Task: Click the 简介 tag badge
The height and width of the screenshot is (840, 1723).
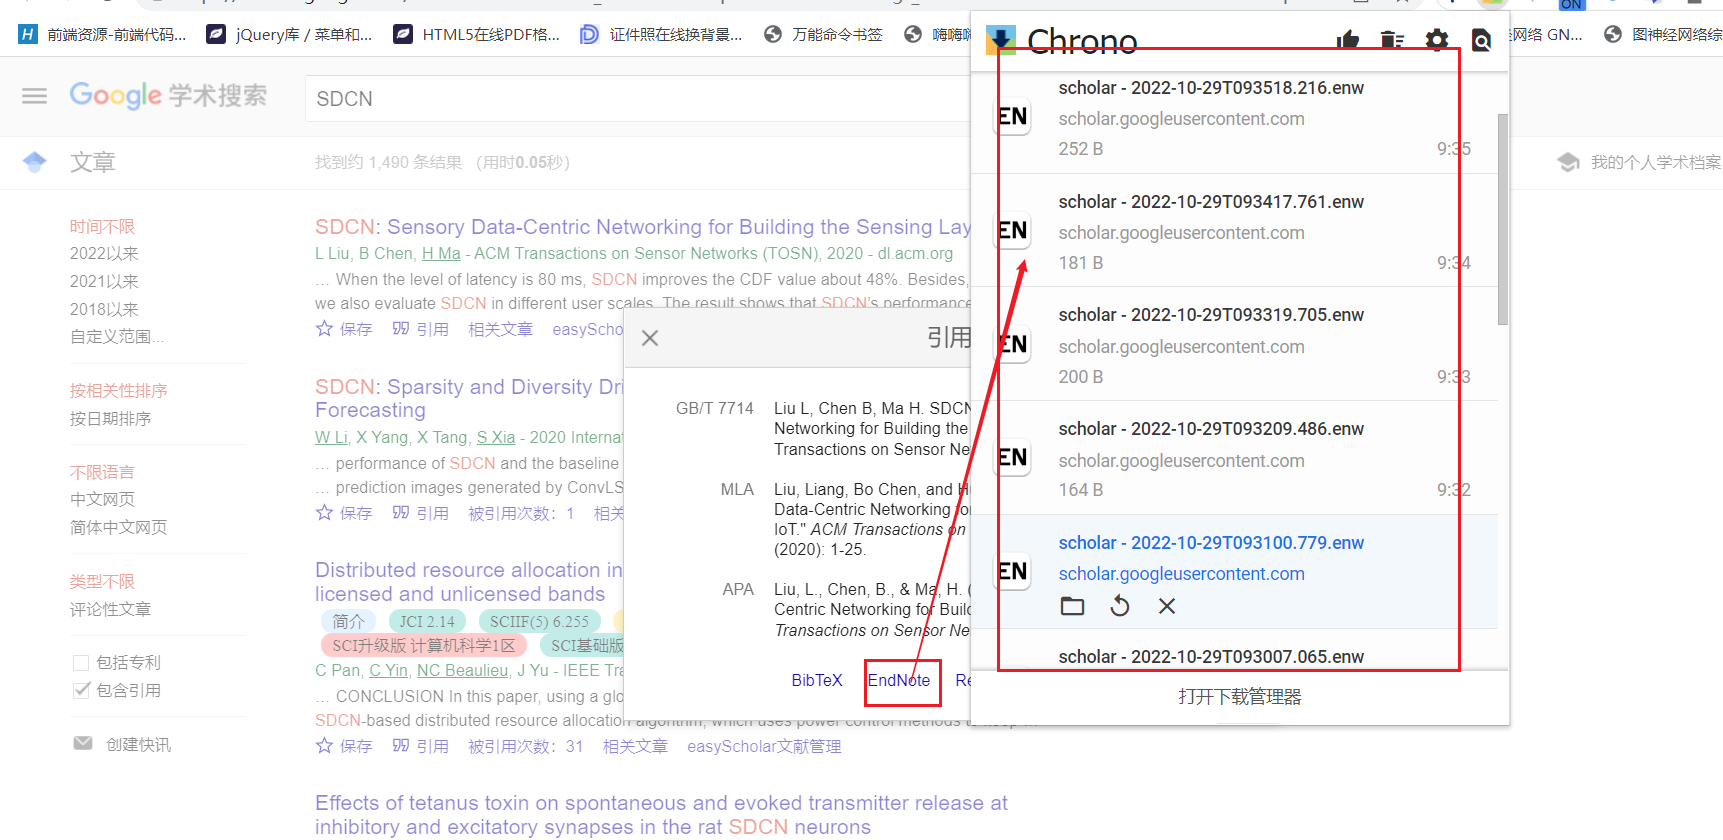Action: tap(348, 621)
